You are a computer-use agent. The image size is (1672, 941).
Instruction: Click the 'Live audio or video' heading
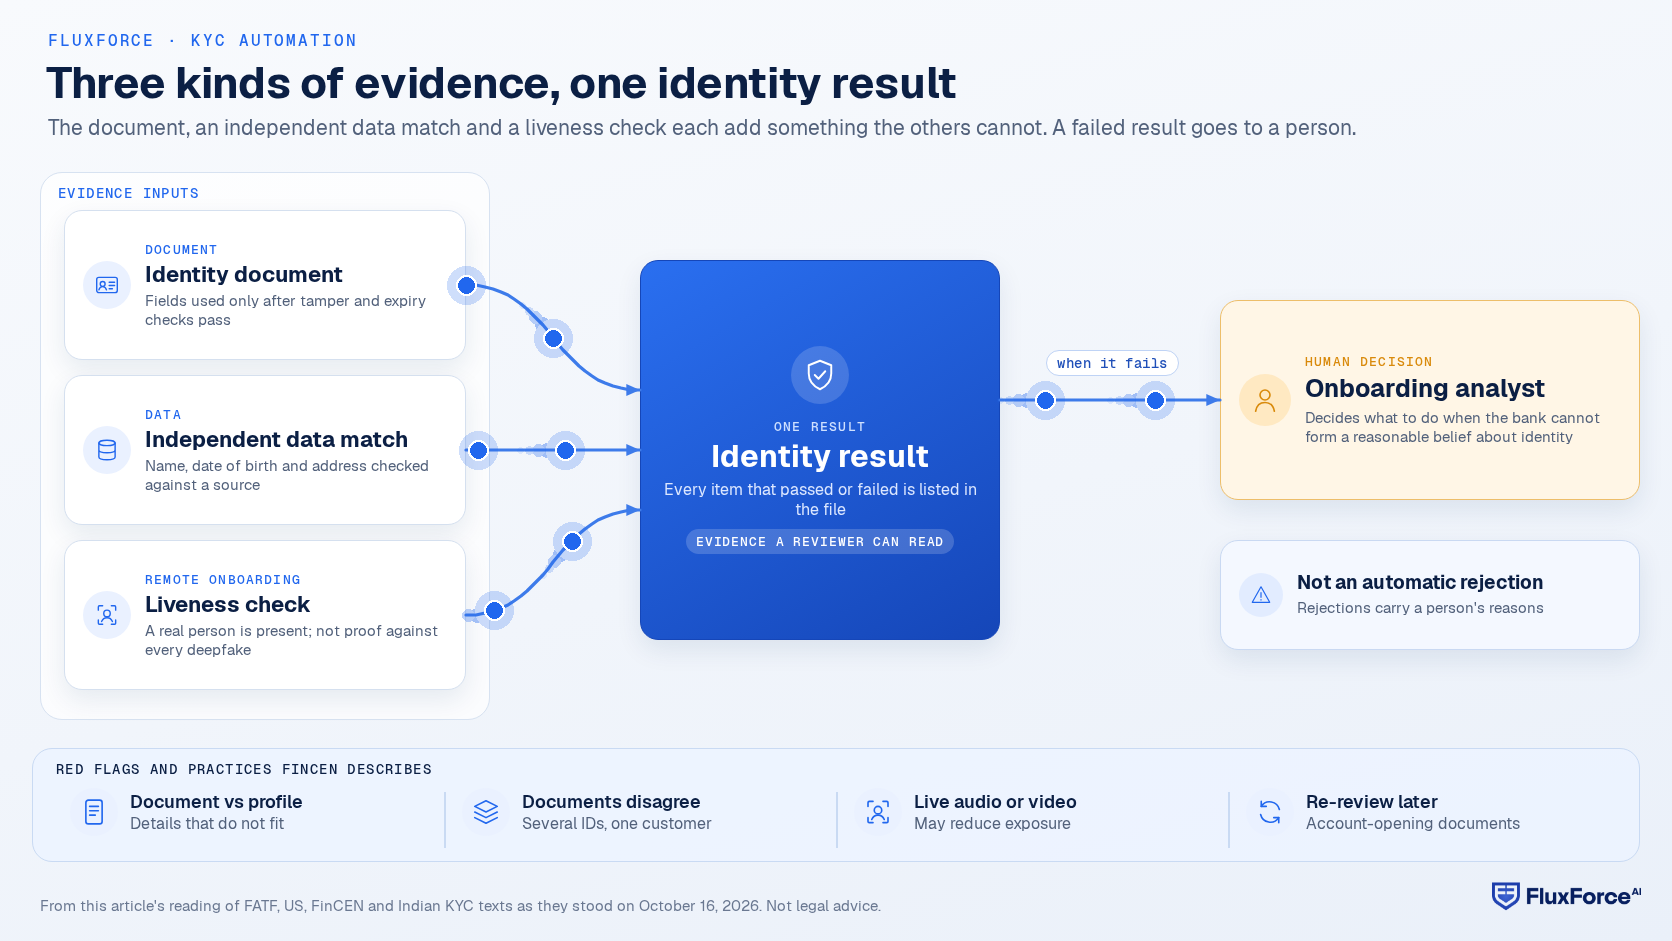coord(995,802)
